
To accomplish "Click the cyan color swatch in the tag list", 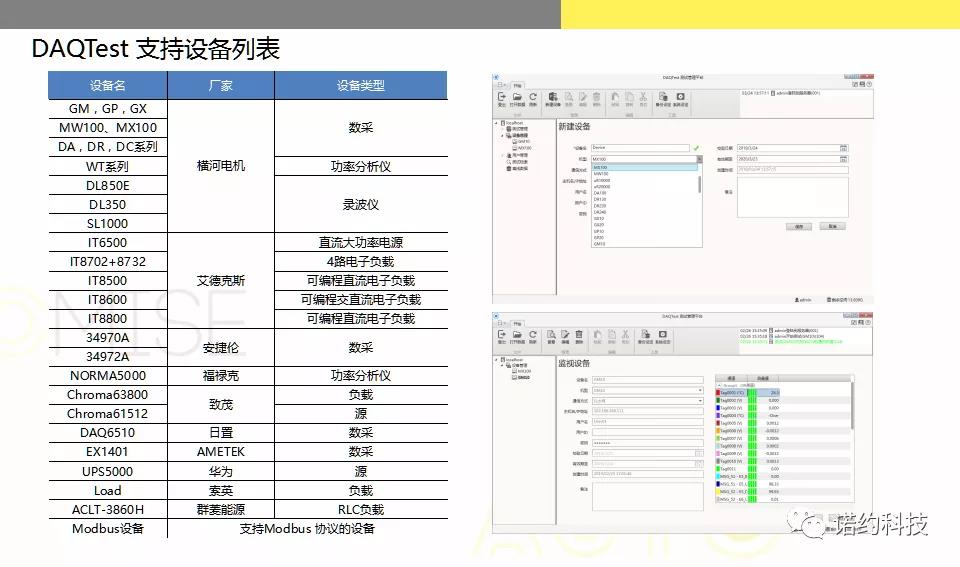I will tap(718, 476).
